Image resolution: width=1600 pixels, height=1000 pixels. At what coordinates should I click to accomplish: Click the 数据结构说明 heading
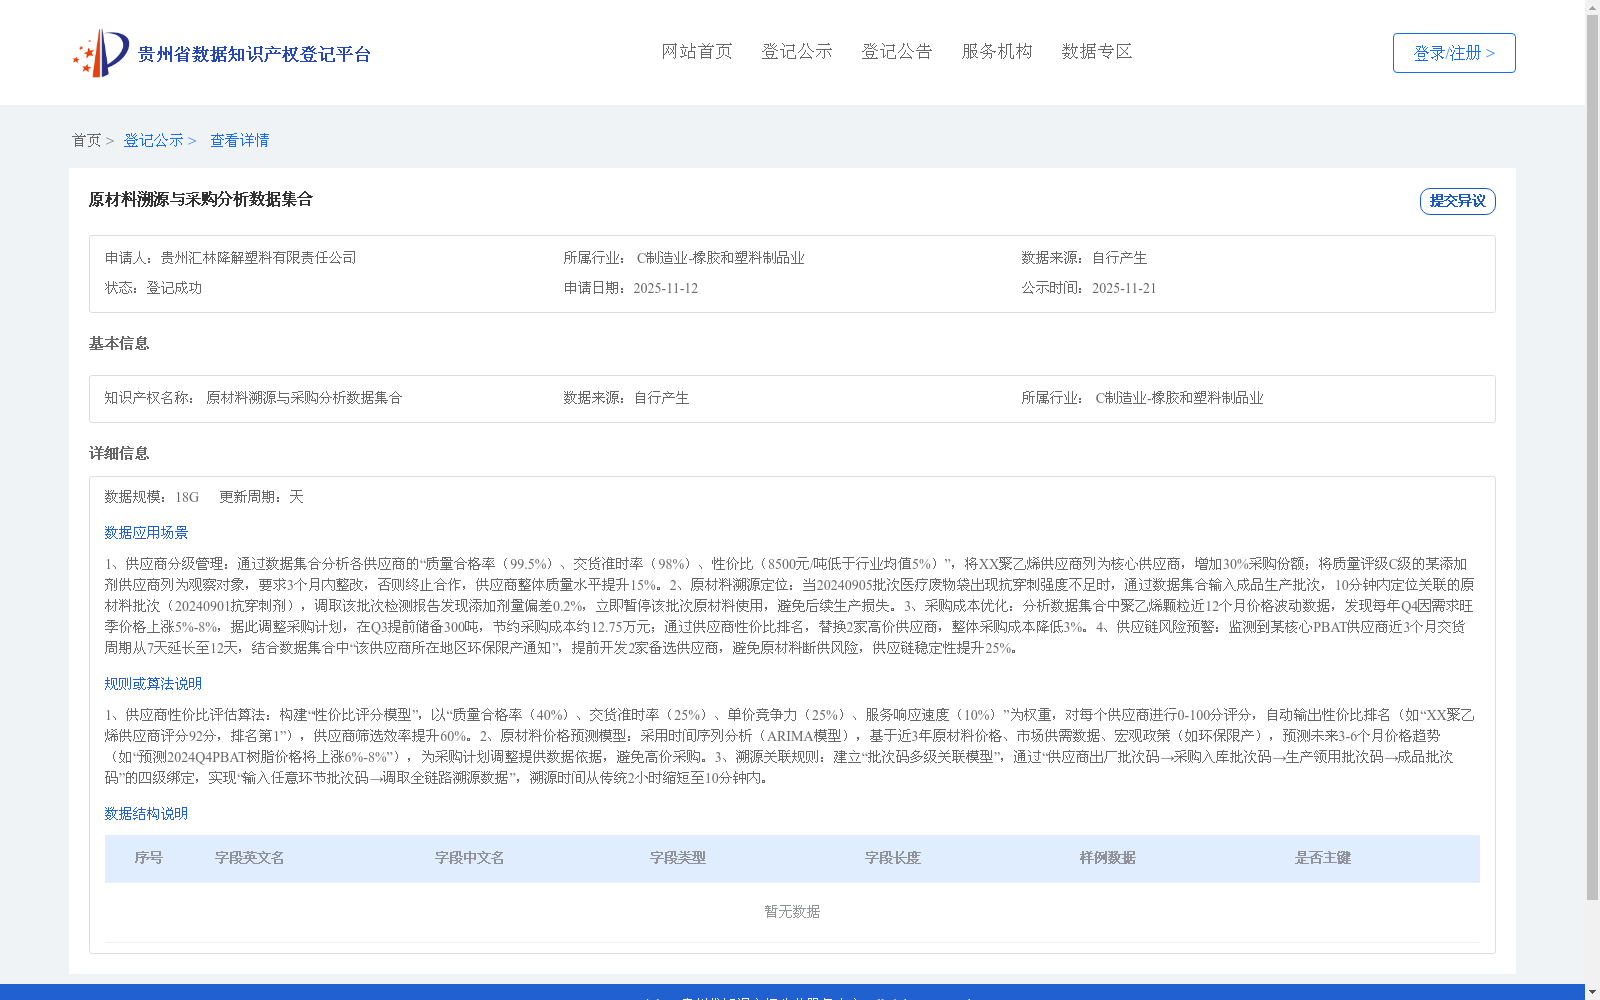pos(146,814)
